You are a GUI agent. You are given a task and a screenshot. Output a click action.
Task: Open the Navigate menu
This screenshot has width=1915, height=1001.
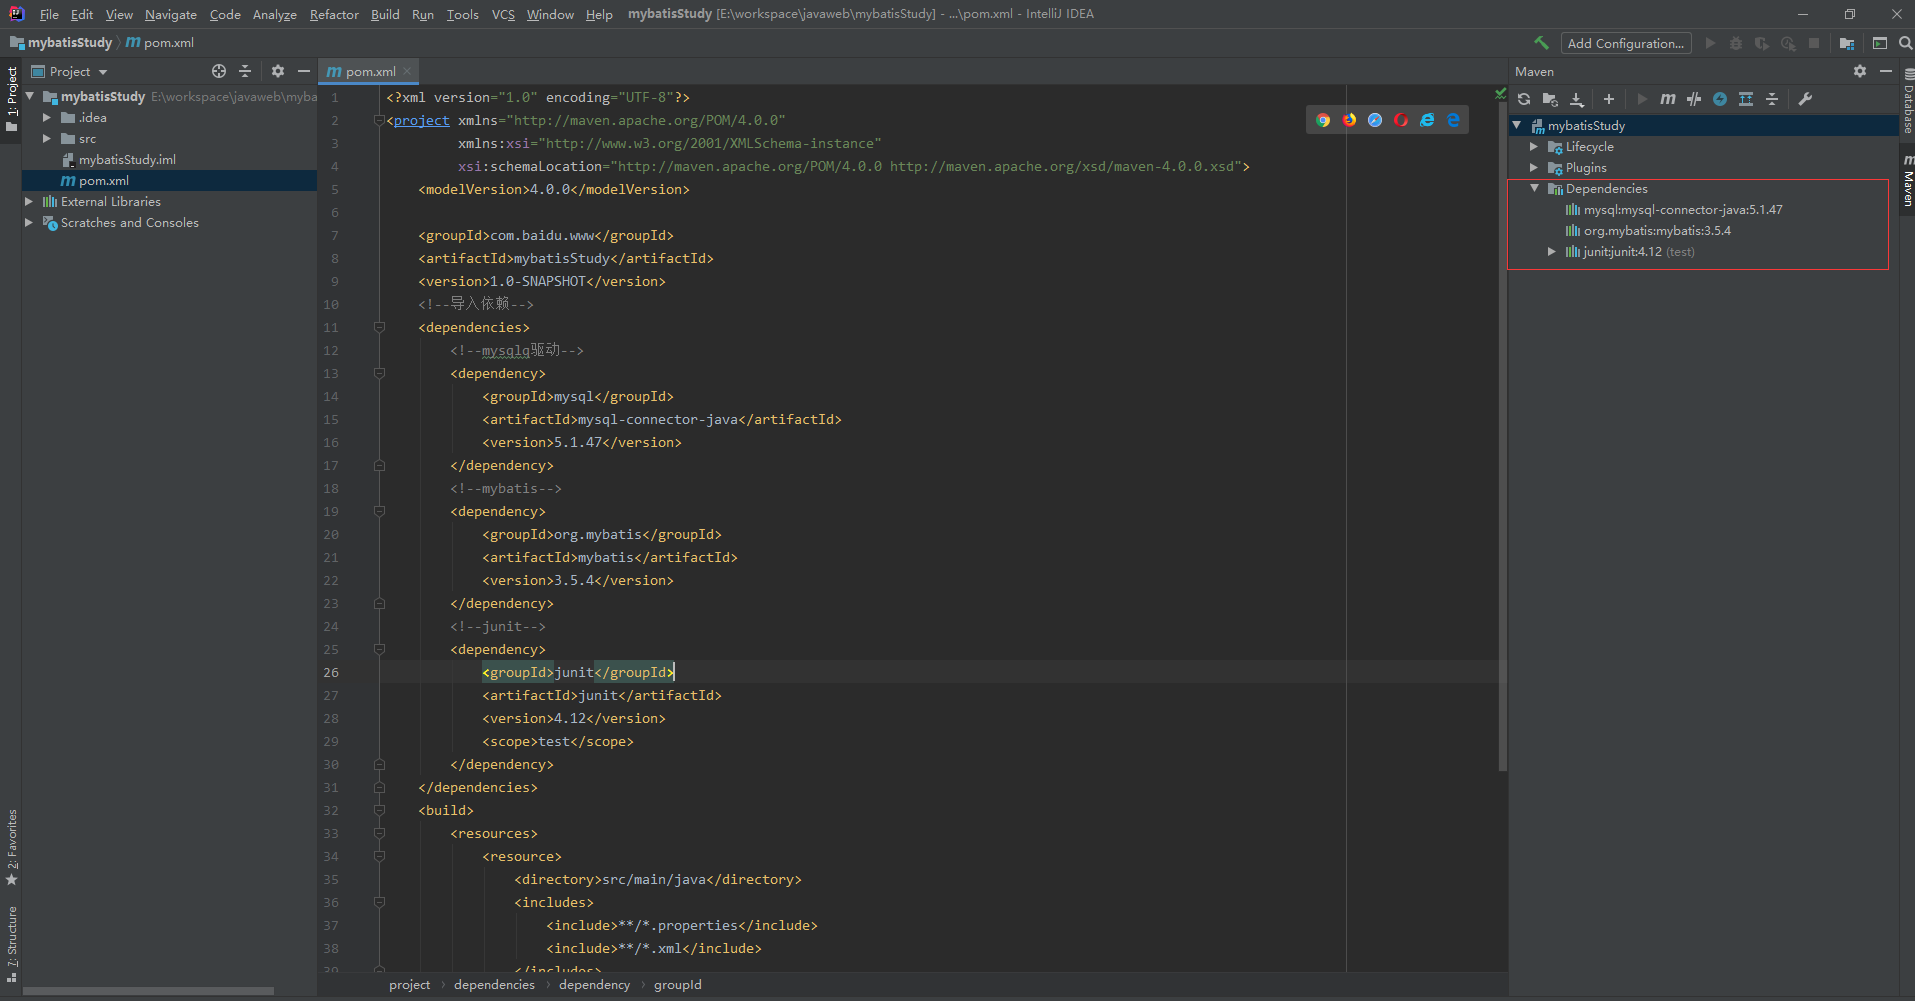point(171,14)
